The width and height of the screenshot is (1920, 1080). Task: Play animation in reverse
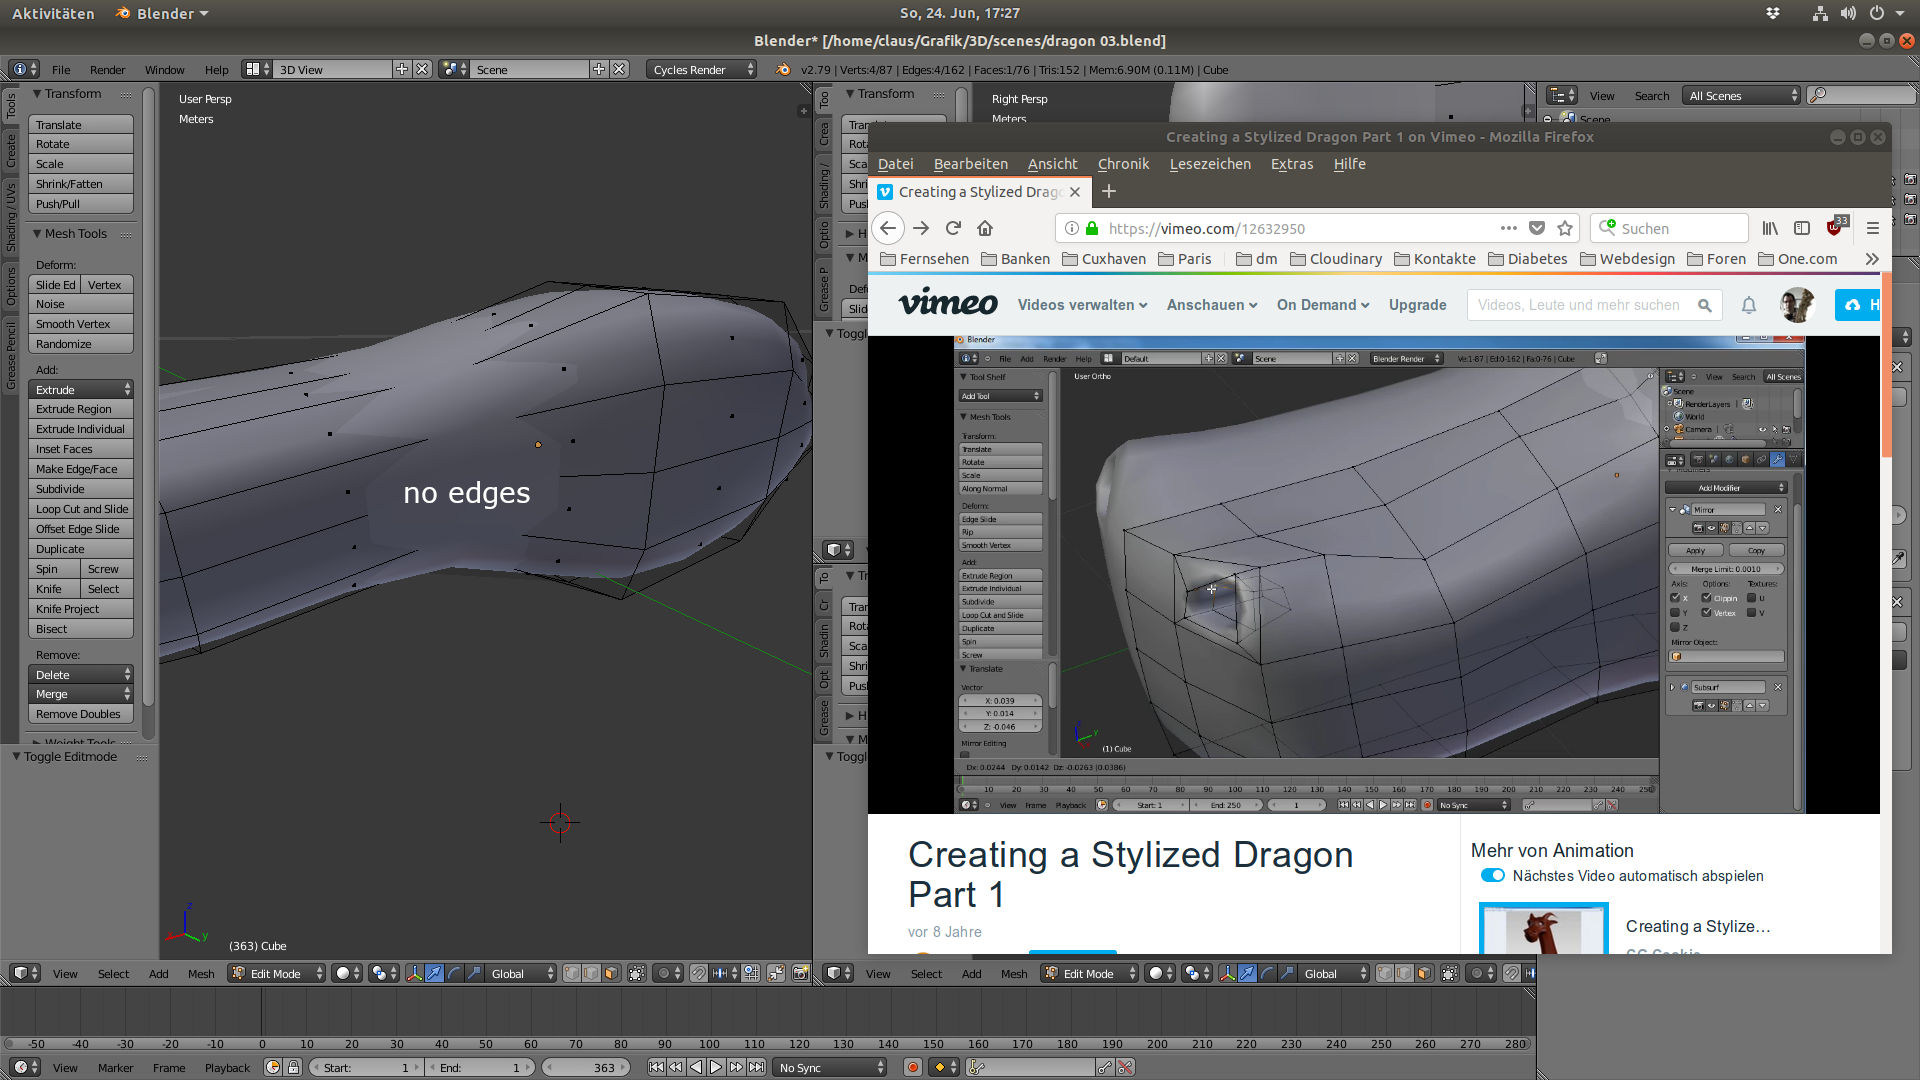coord(696,1067)
